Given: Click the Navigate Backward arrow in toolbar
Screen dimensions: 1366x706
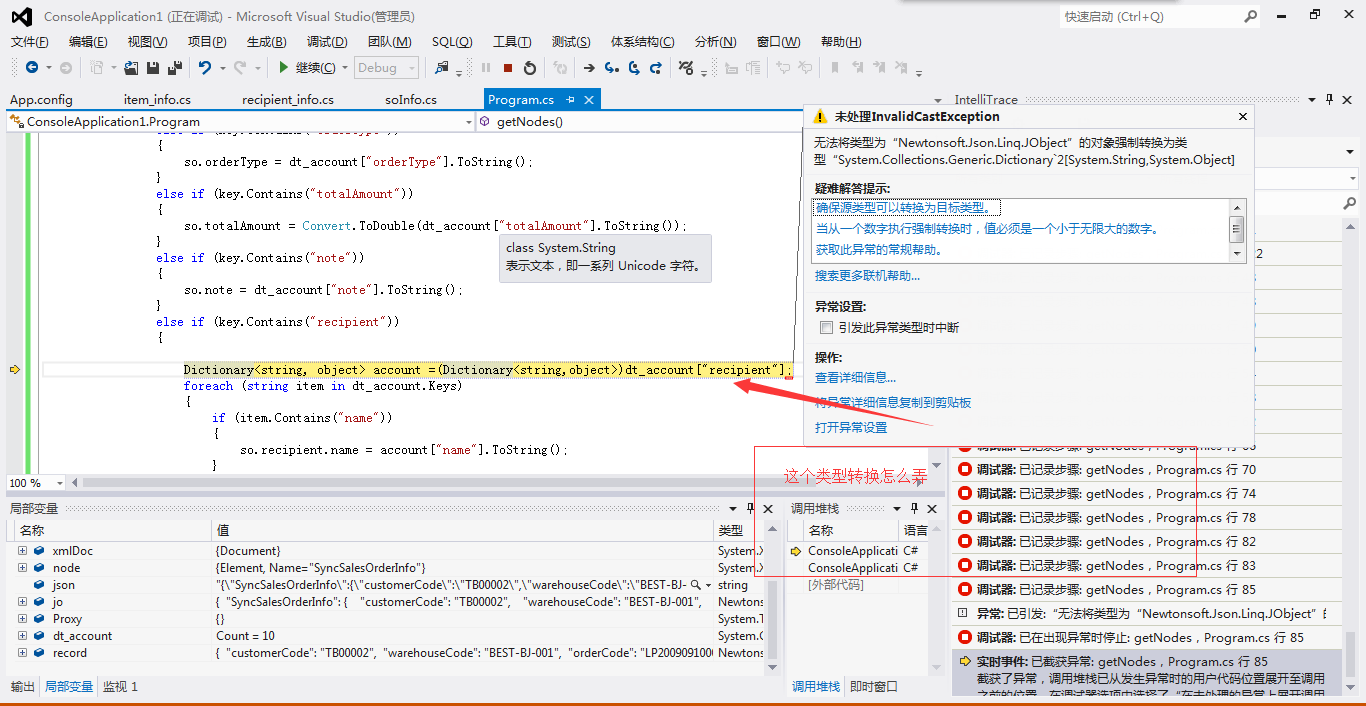Looking at the screenshot, I should pyautogui.click(x=32, y=68).
